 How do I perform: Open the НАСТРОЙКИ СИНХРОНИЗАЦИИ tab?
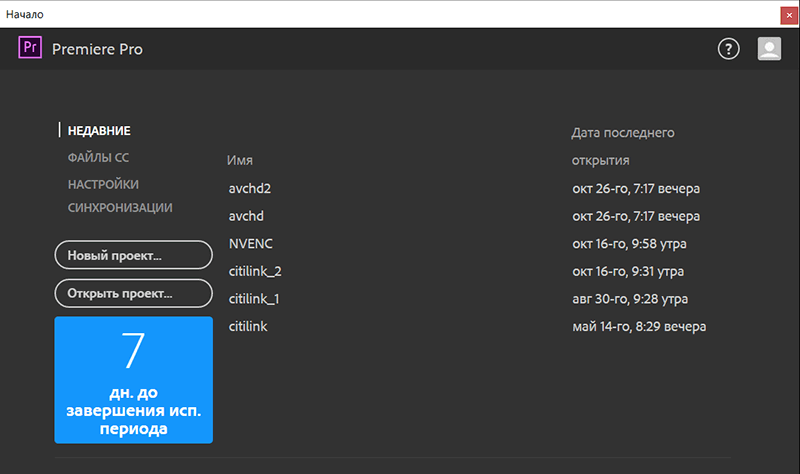coord(120,196)
